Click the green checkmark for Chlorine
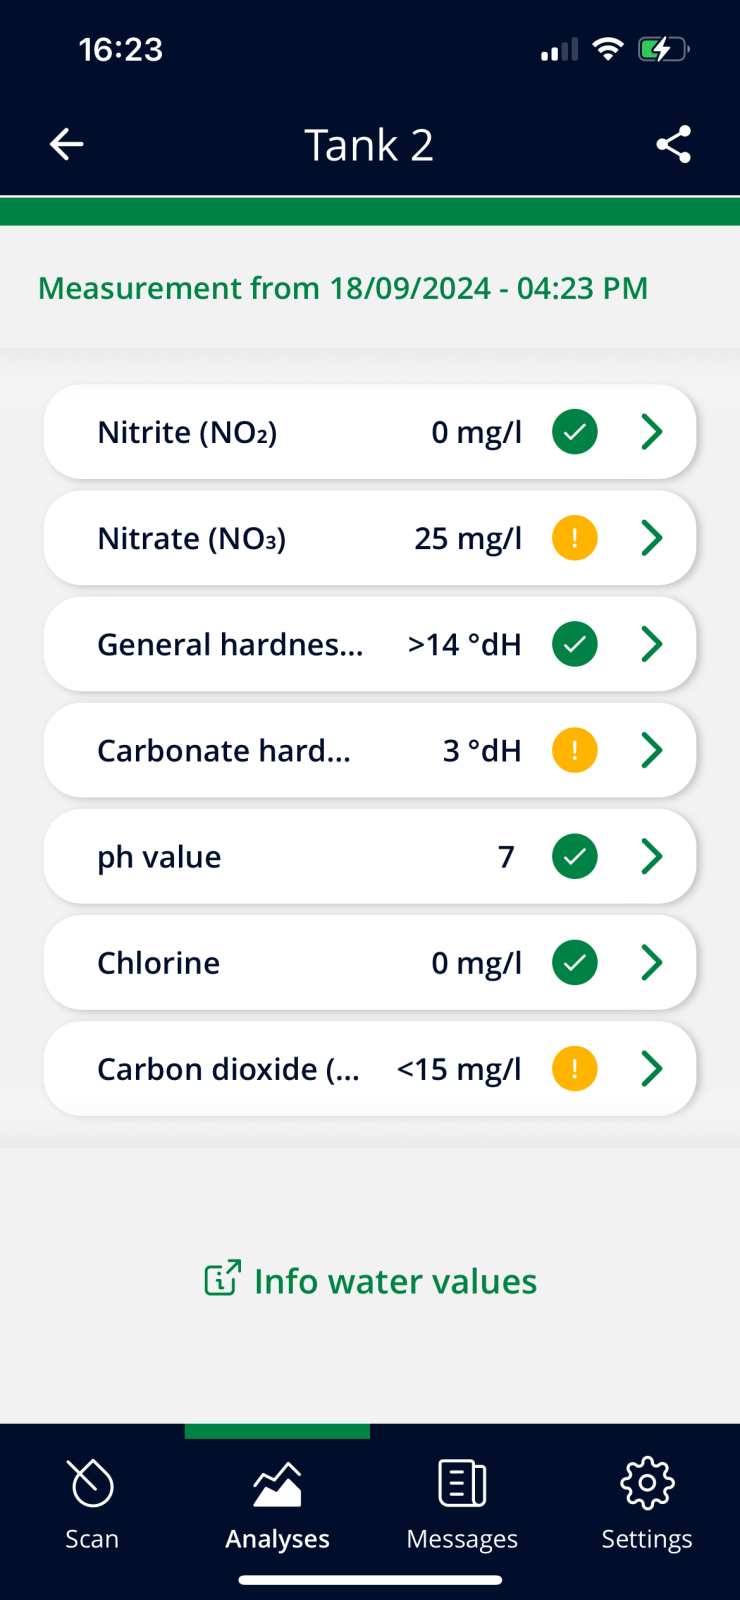740x1600 pixels. 575,962
